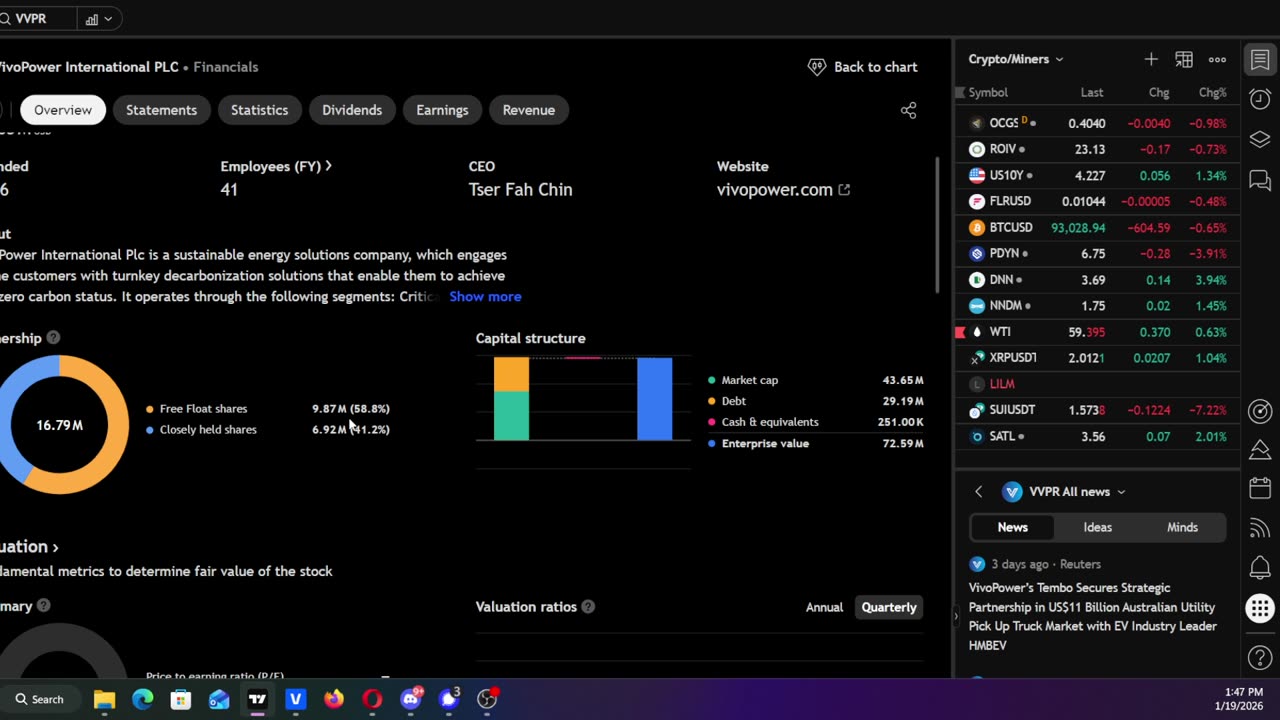1280x720 pixels.
Task: Open the news feed broadcast icon
Action: pos(1260,528)
